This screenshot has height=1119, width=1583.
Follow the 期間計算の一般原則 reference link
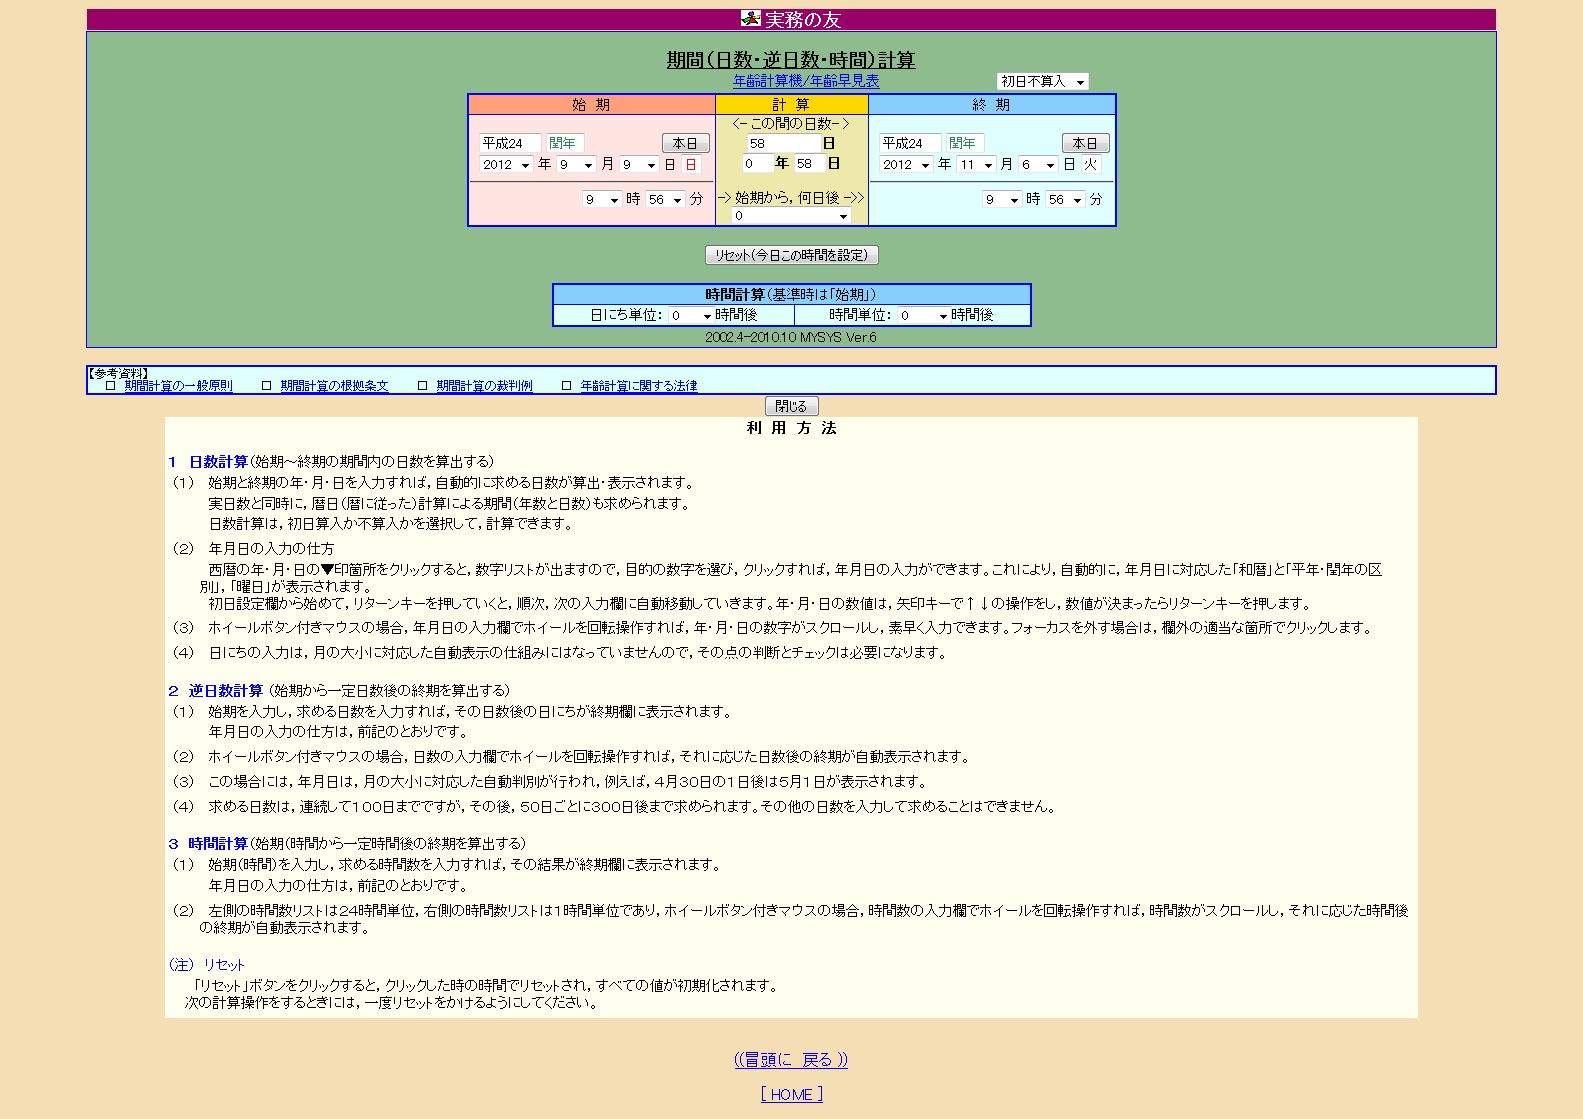178,386
